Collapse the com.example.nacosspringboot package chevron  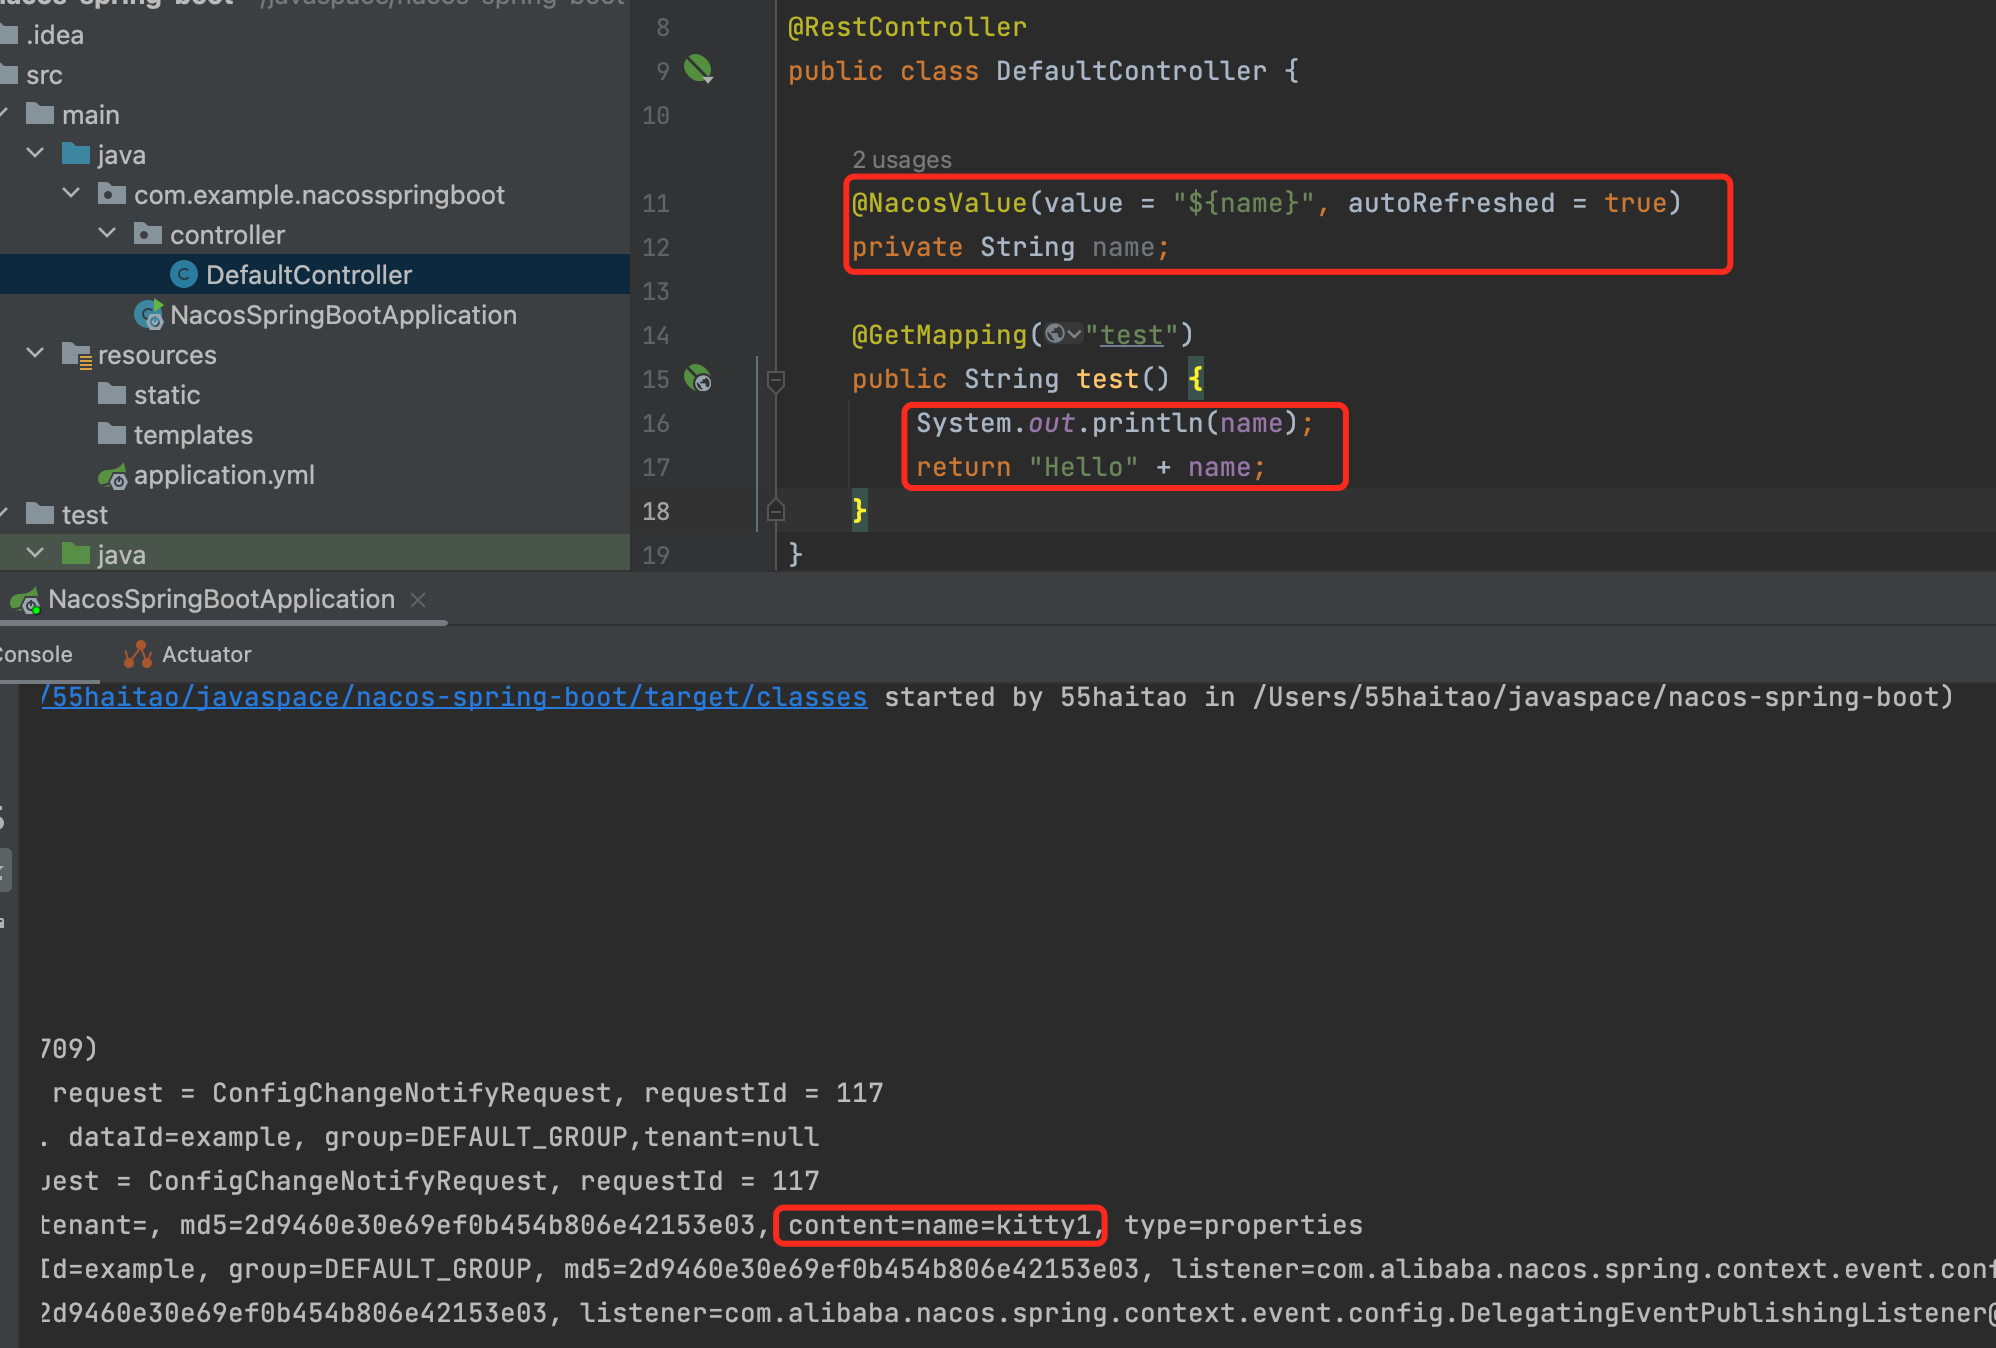[71, 193]
